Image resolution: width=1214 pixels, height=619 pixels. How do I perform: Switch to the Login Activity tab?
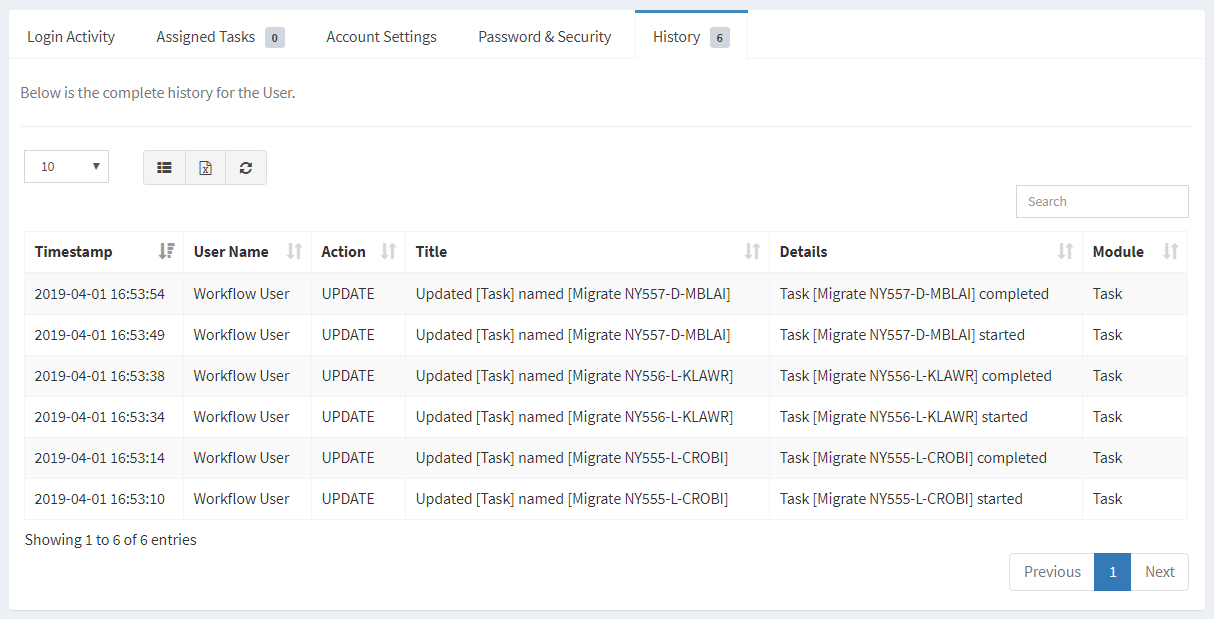tap(71, 37)
